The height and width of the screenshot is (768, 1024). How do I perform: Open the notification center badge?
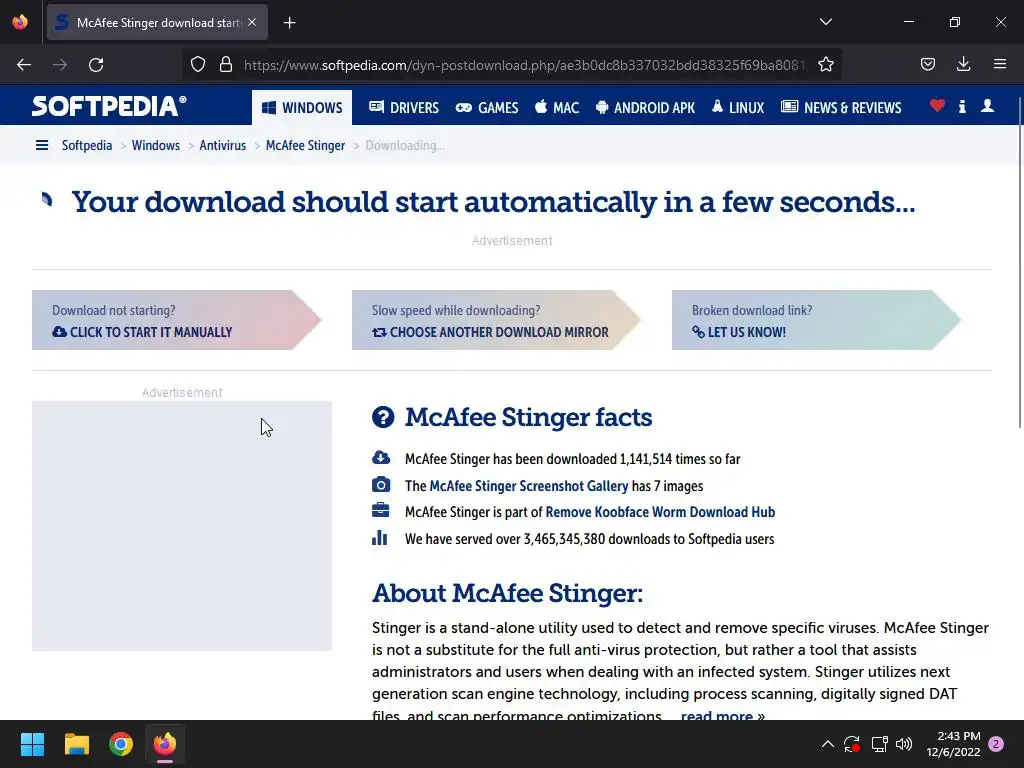click(996, 744)
